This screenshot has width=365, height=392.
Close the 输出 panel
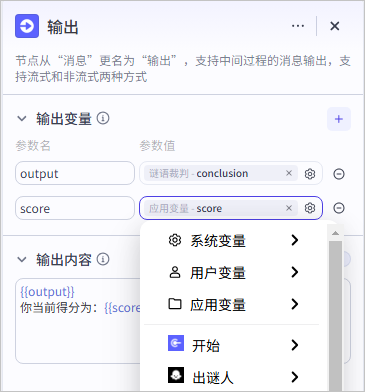pyautogui.click(x=334, y=26)
